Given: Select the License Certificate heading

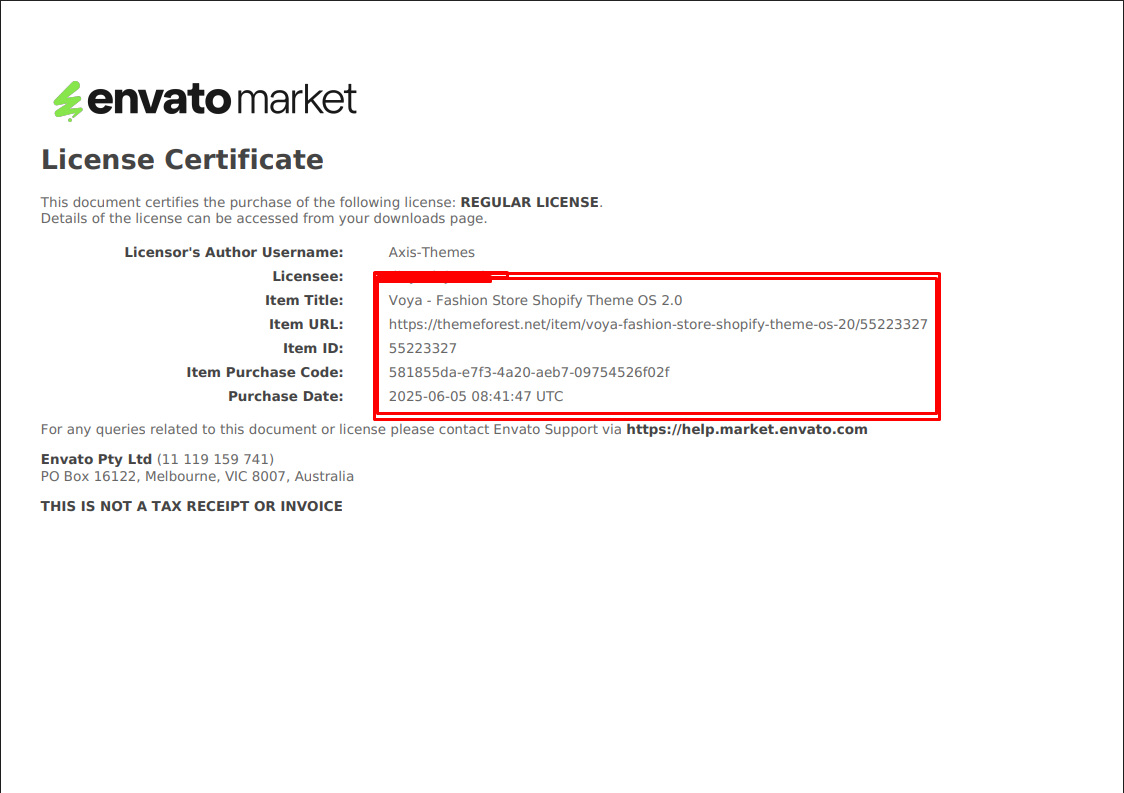Looking at the screenshot, I should (182, 159).
